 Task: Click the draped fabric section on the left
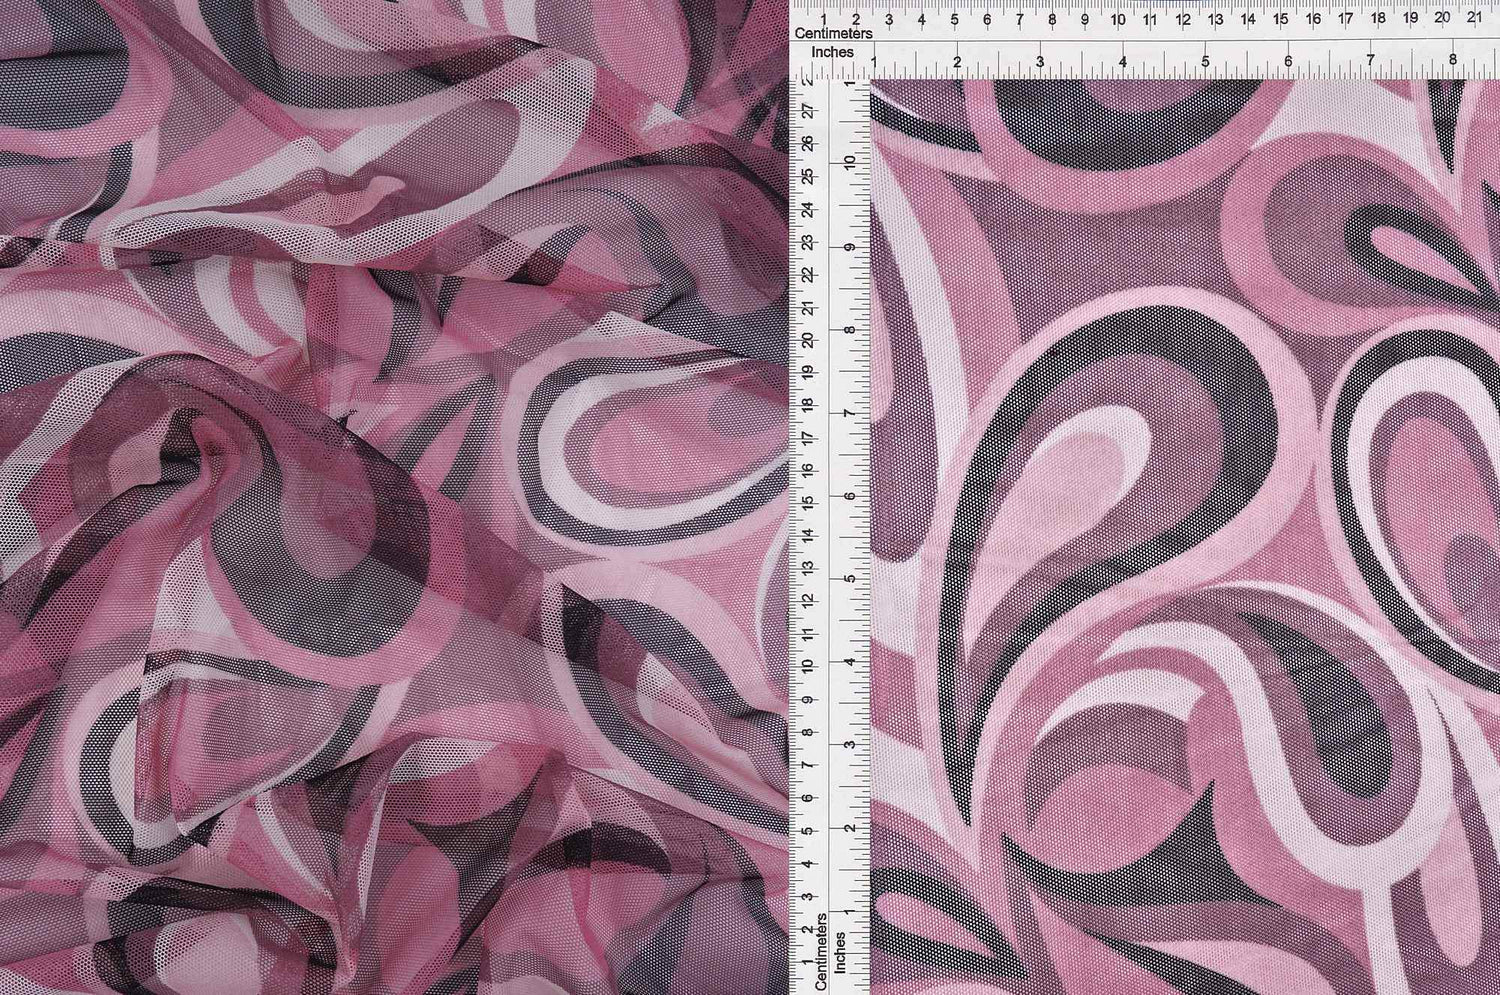point(400,500)
